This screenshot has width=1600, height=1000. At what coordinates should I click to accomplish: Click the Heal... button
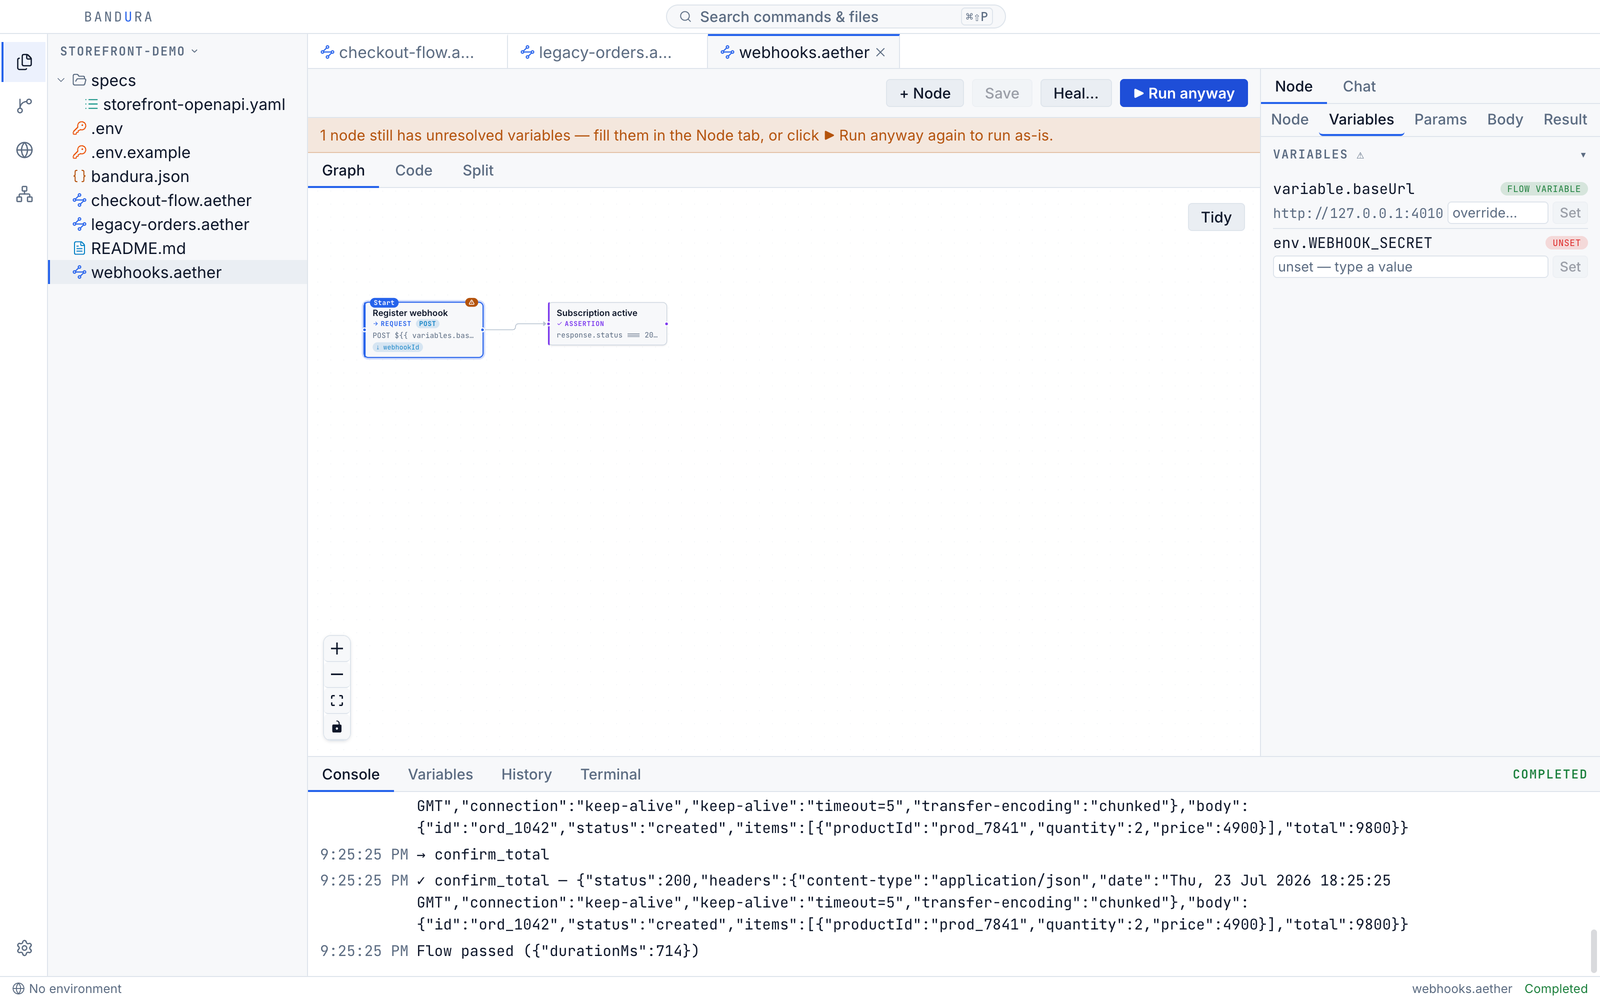[1076, 93]
